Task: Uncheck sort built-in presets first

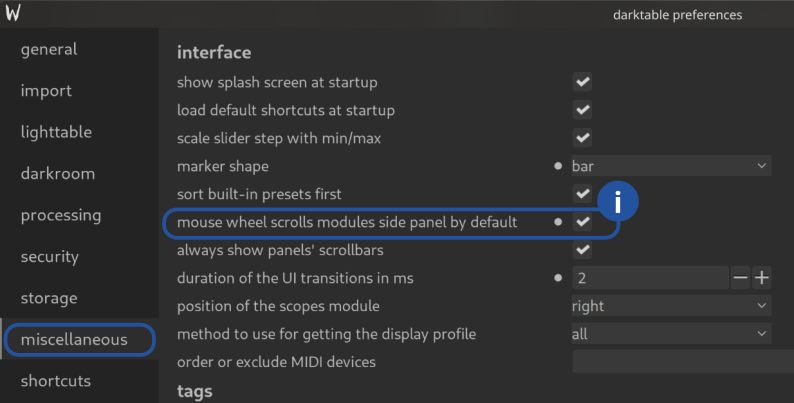Action: [583, 193]
